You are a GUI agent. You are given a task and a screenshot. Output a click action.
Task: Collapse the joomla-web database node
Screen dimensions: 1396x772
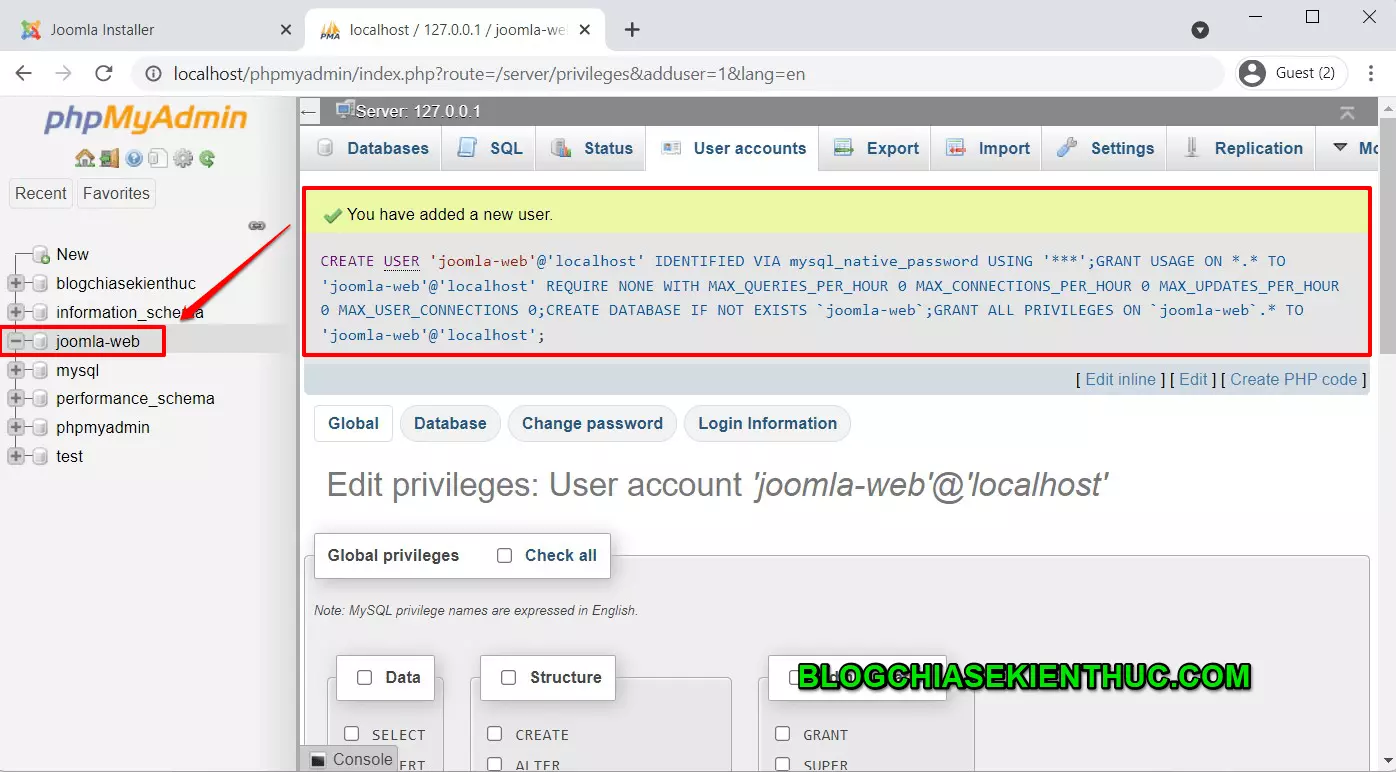point(16,342)
